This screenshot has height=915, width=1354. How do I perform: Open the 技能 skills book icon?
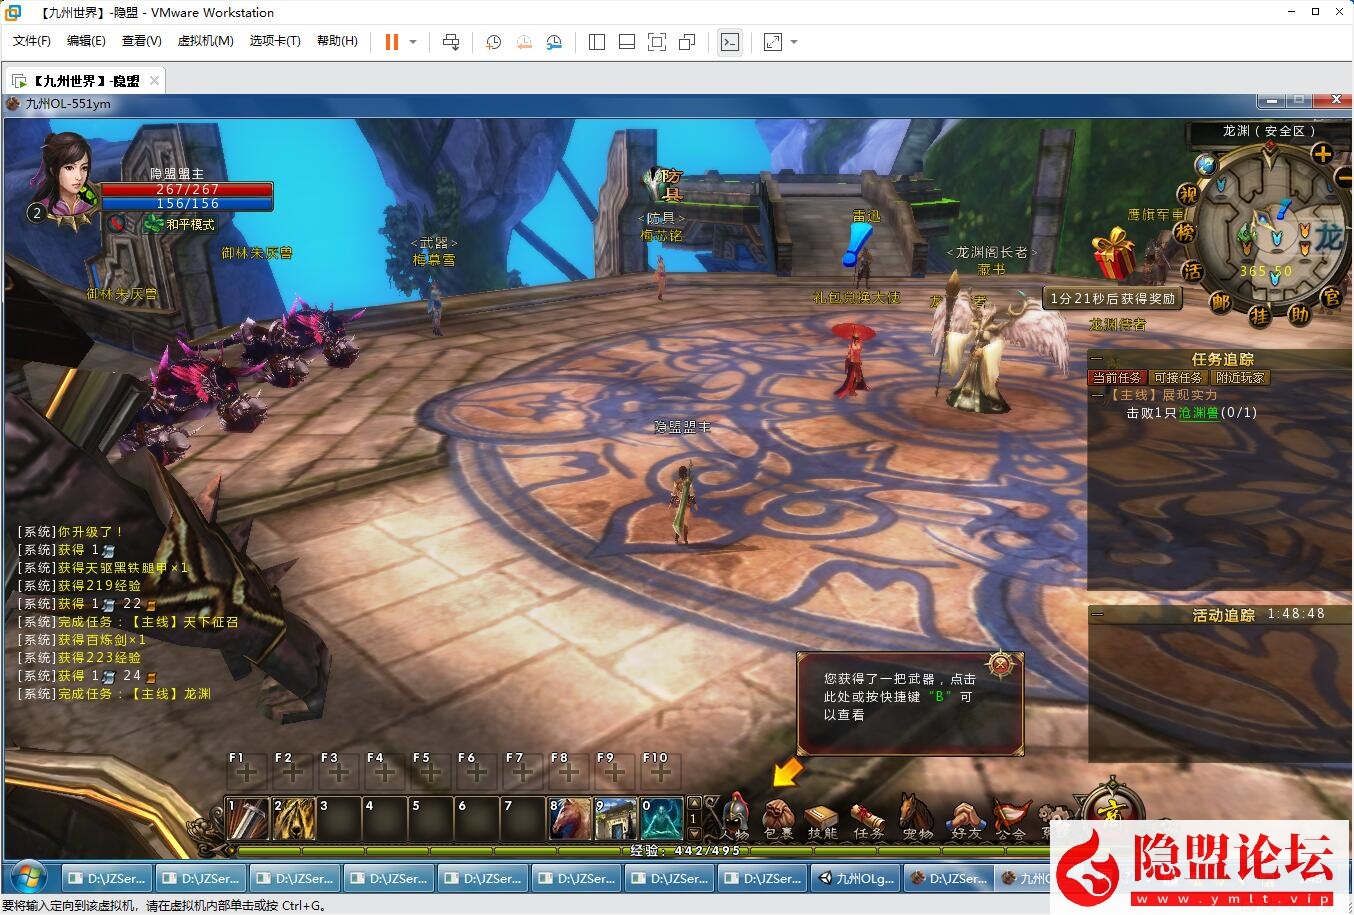pos(821,818)
